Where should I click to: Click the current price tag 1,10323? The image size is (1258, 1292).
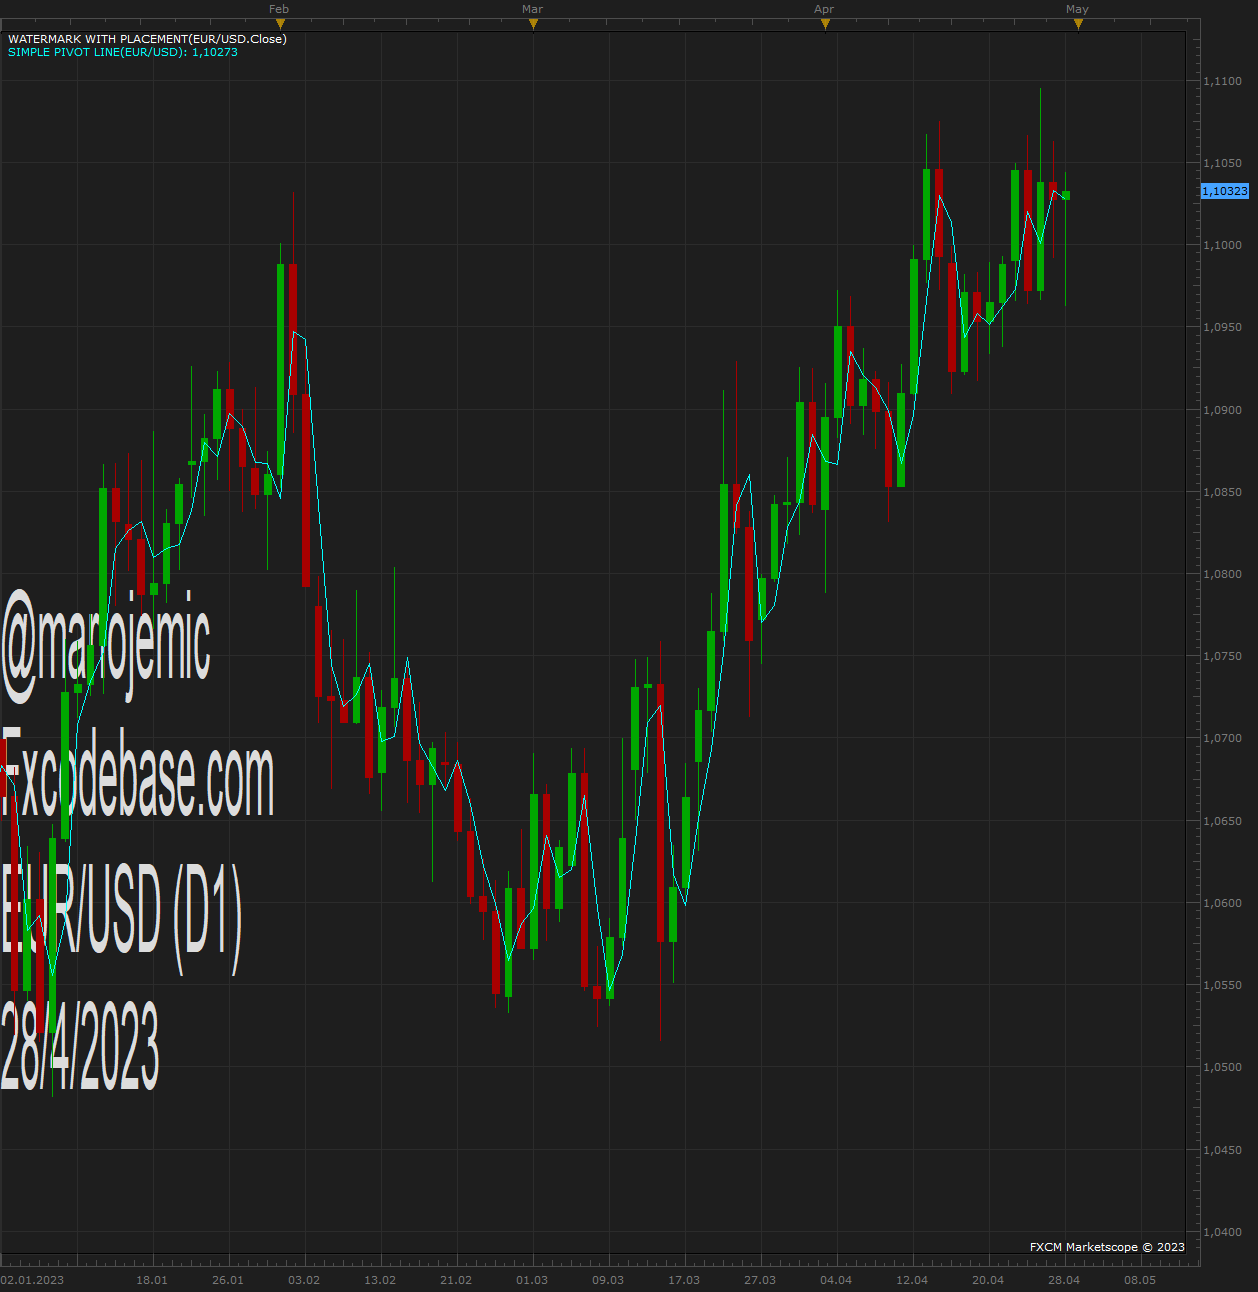[x=1225, y=191]
